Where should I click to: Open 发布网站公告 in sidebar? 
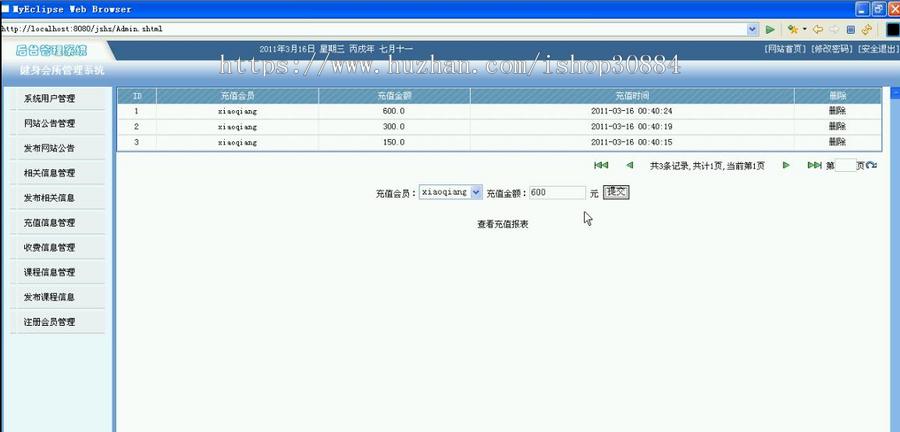coord(49,148)
